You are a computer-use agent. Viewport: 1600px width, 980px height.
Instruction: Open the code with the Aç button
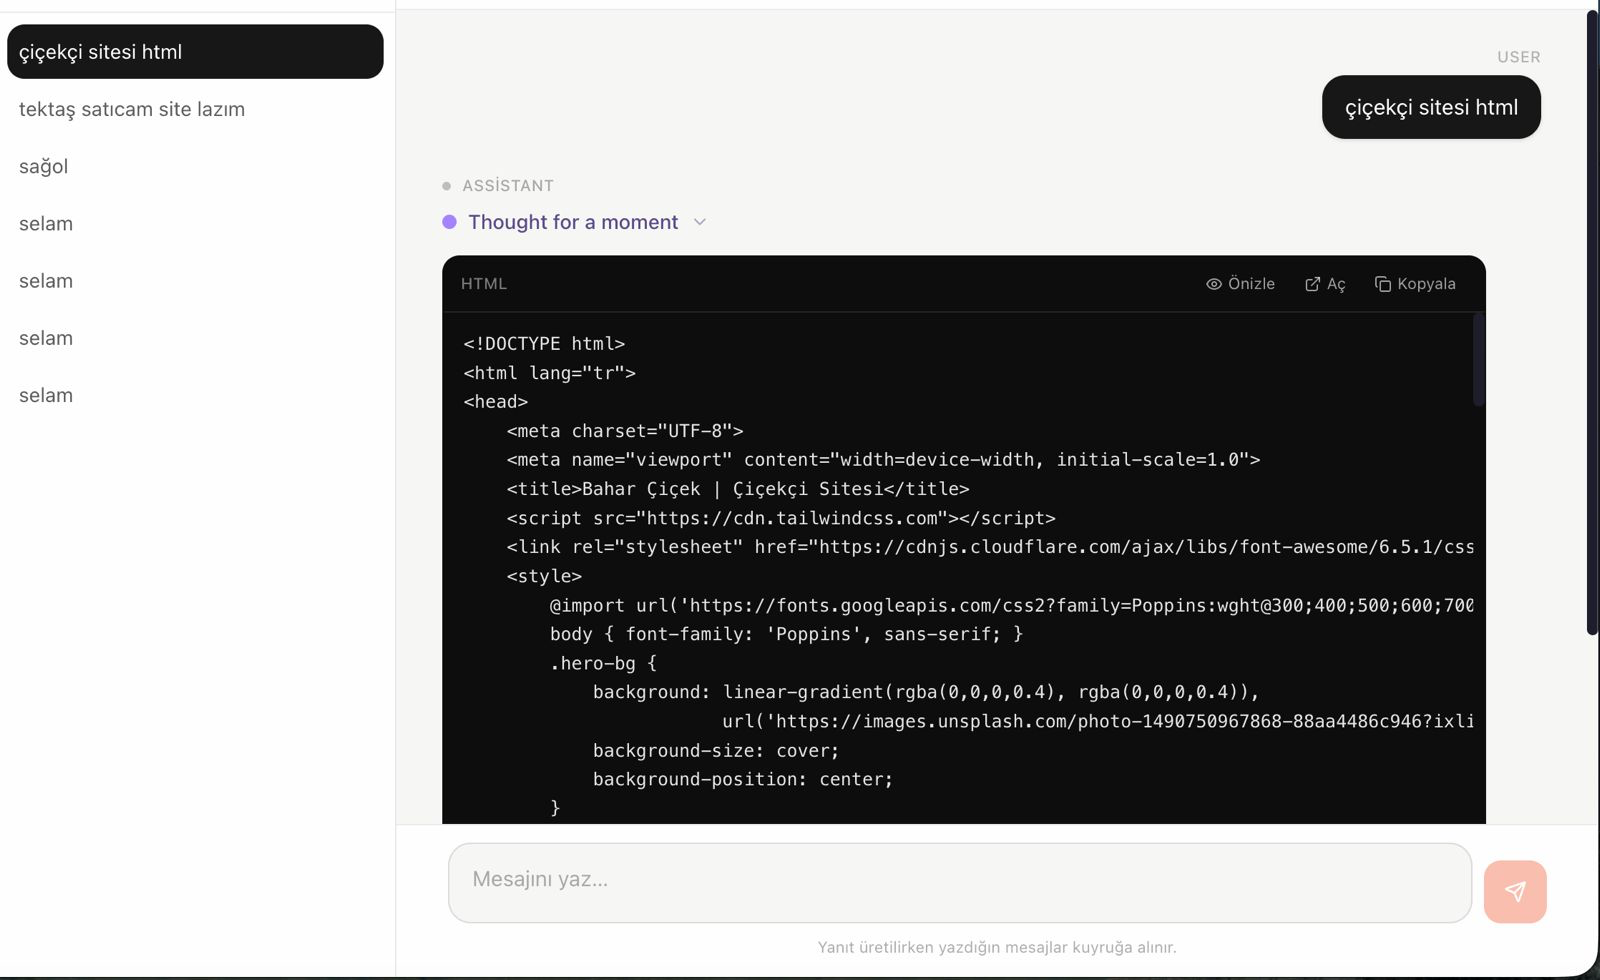[1325, 284]
